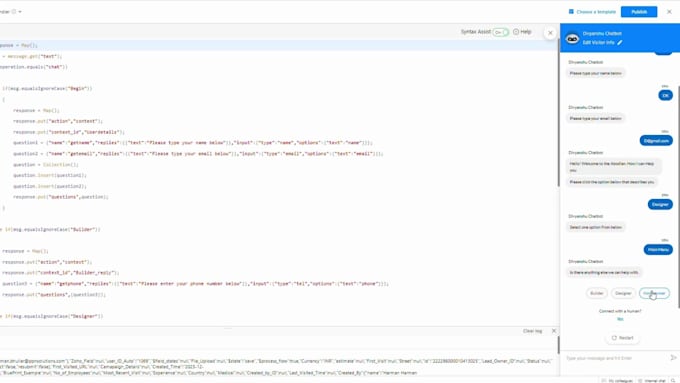Click the question1 getname code line
The width and height of the screenshot is (680, 383).
[193, 143]
